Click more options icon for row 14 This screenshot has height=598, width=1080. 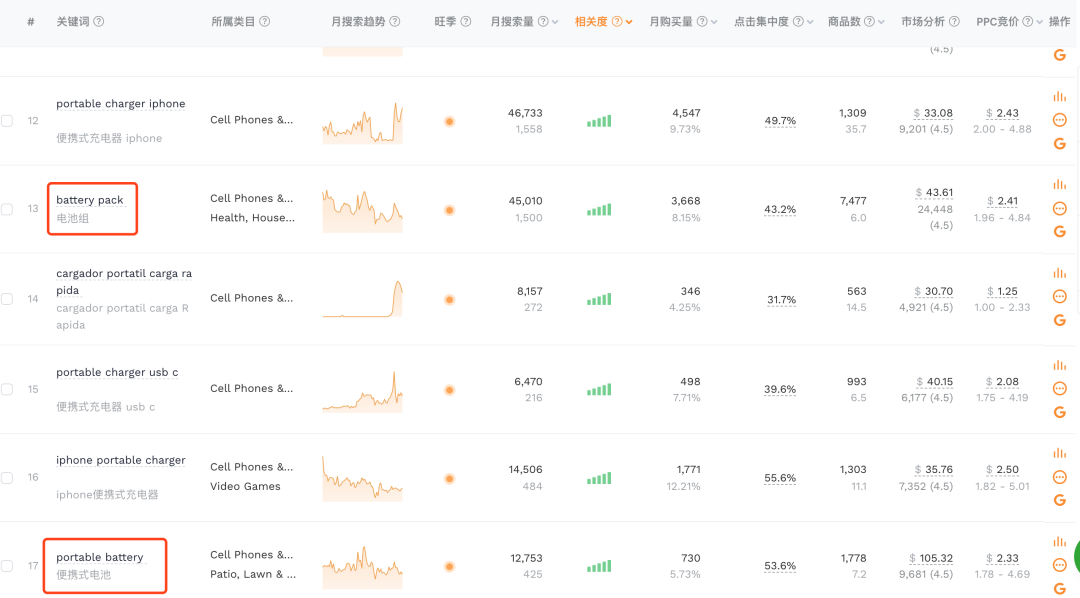(x=1059, y=297)
